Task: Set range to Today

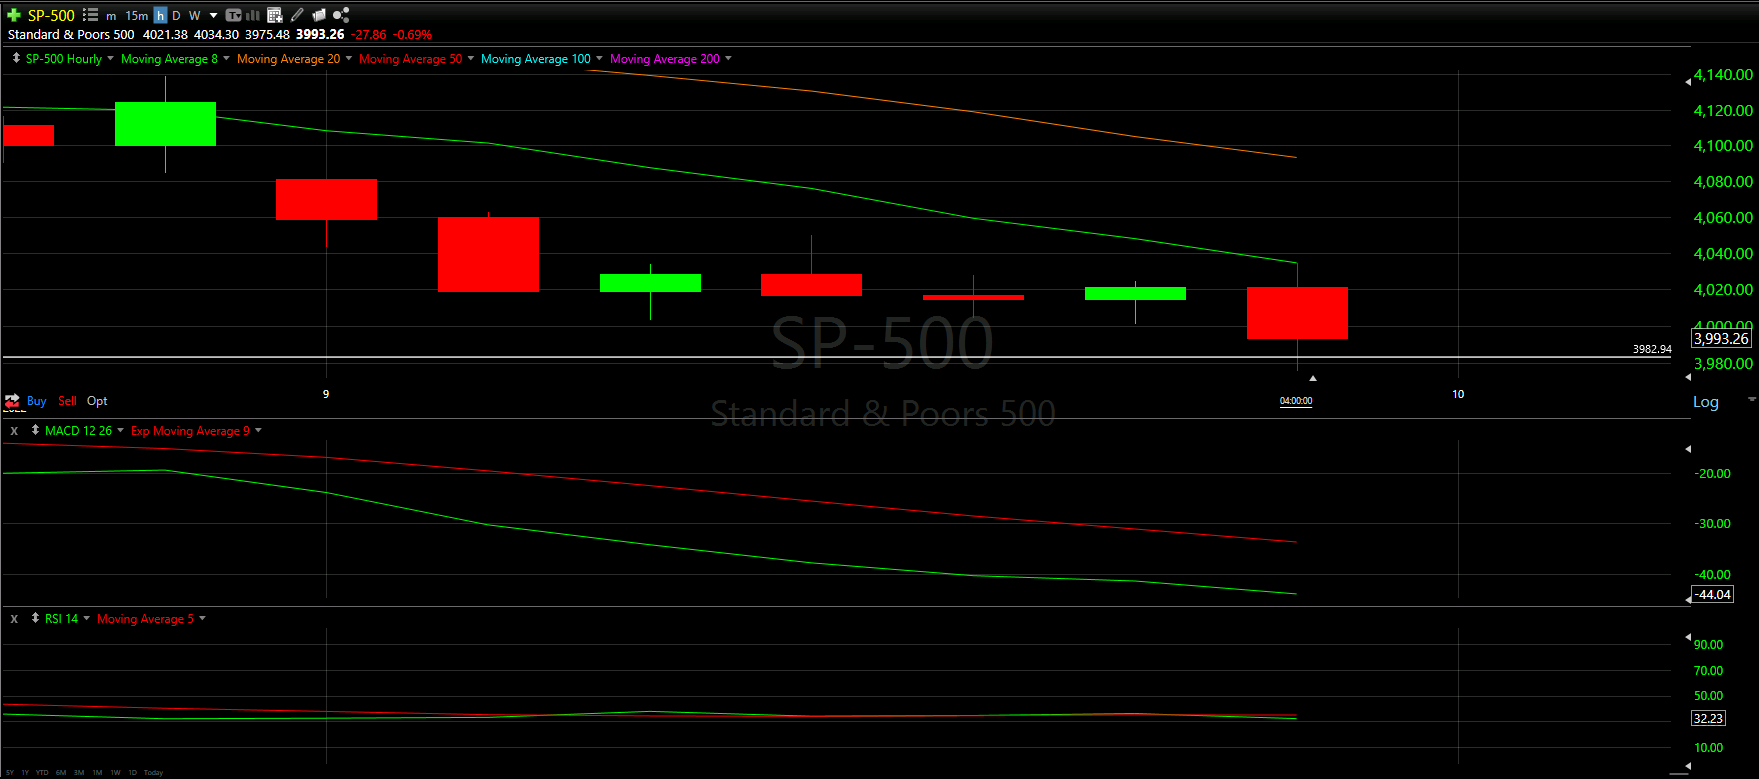Action: pos(153,772)
